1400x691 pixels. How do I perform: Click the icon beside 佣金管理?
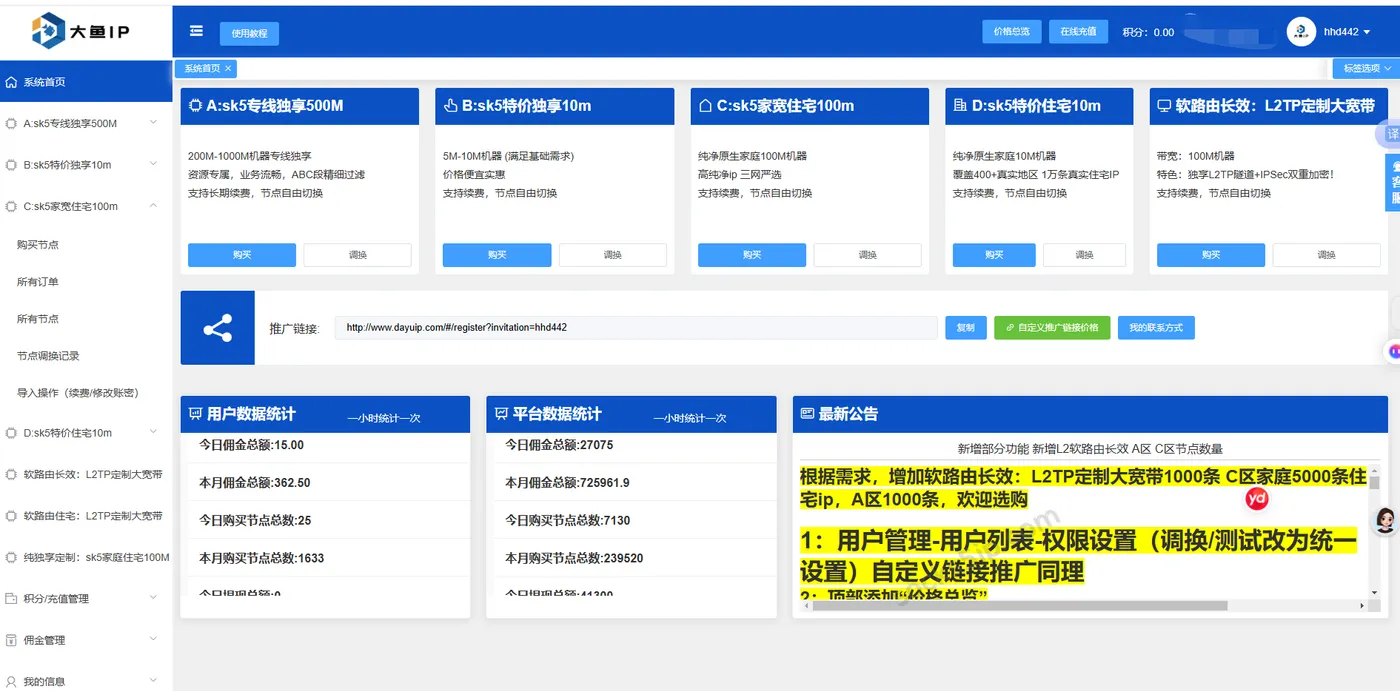coord(11,640)
